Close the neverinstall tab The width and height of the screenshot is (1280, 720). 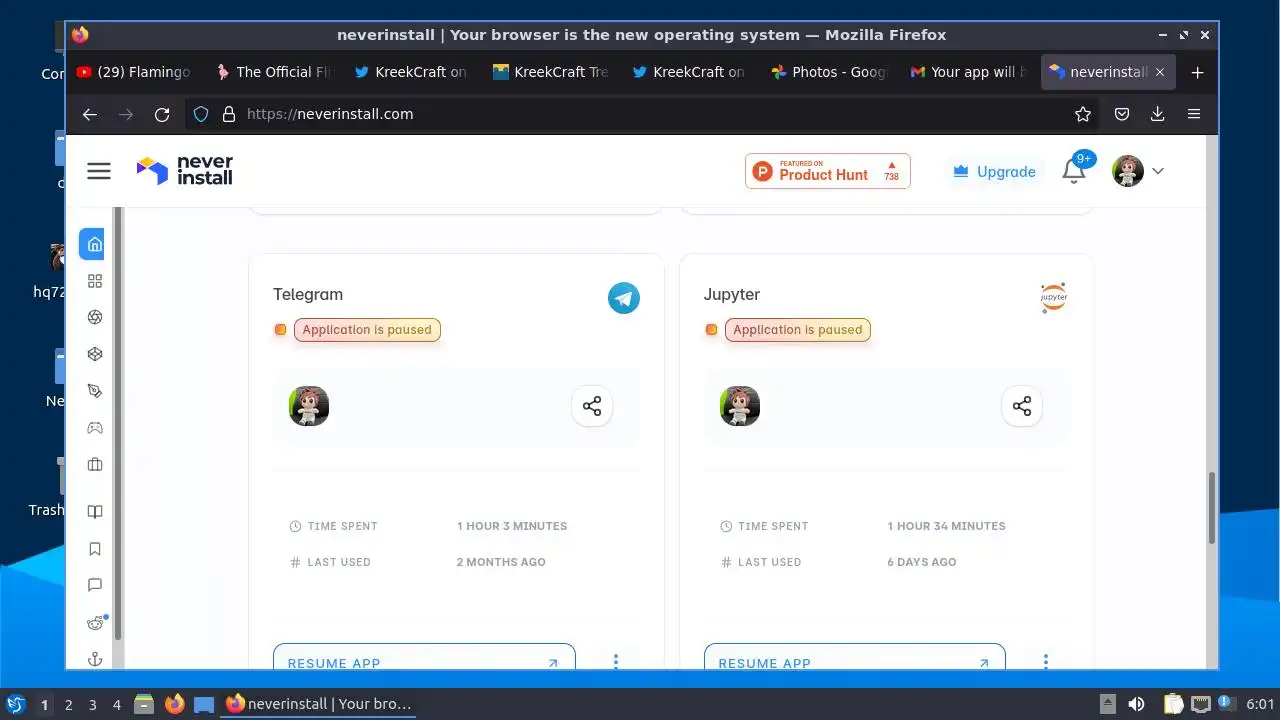1160,72
